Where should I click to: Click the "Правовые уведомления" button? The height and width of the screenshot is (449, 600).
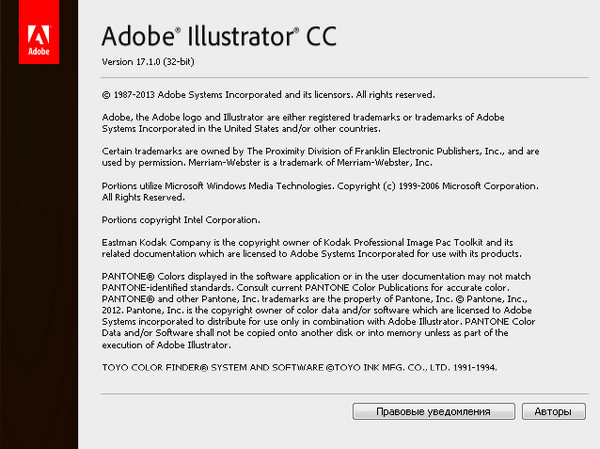433,412
